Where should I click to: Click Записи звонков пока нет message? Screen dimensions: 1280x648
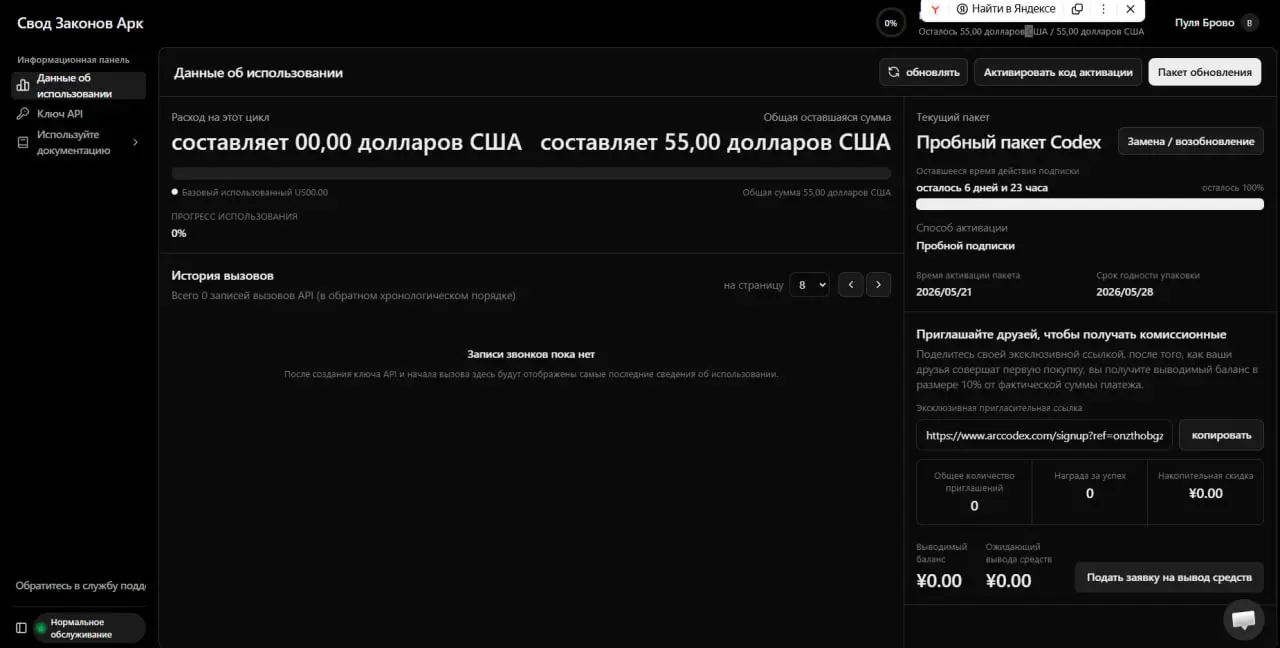pos(531,354)
